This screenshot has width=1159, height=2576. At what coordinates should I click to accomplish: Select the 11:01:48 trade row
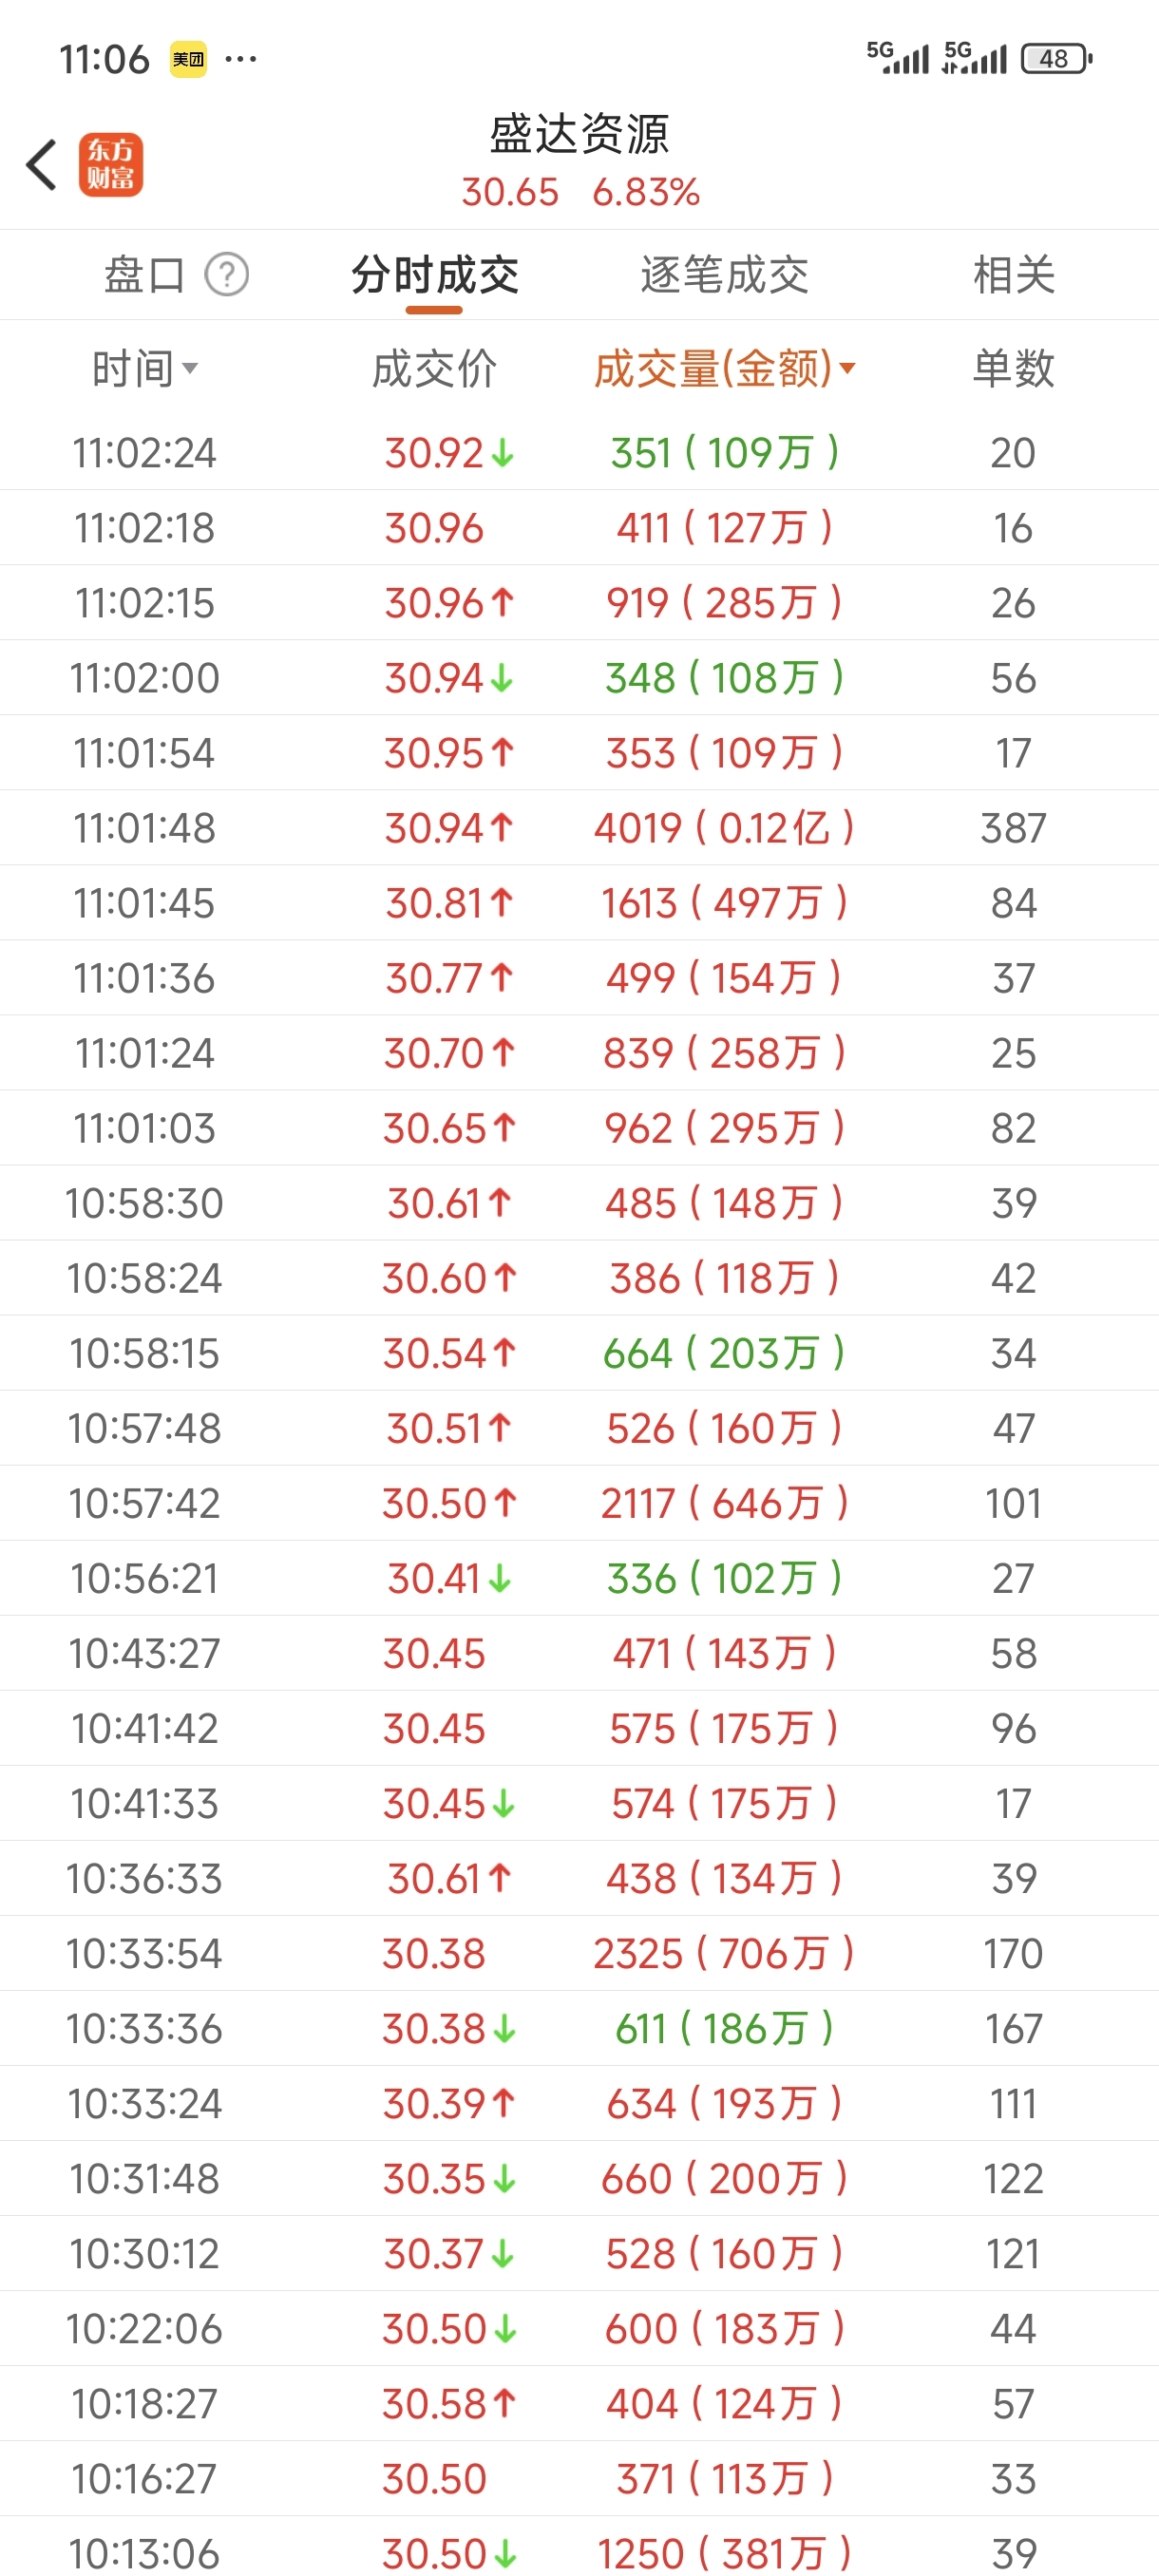click(x=579, y=828)
